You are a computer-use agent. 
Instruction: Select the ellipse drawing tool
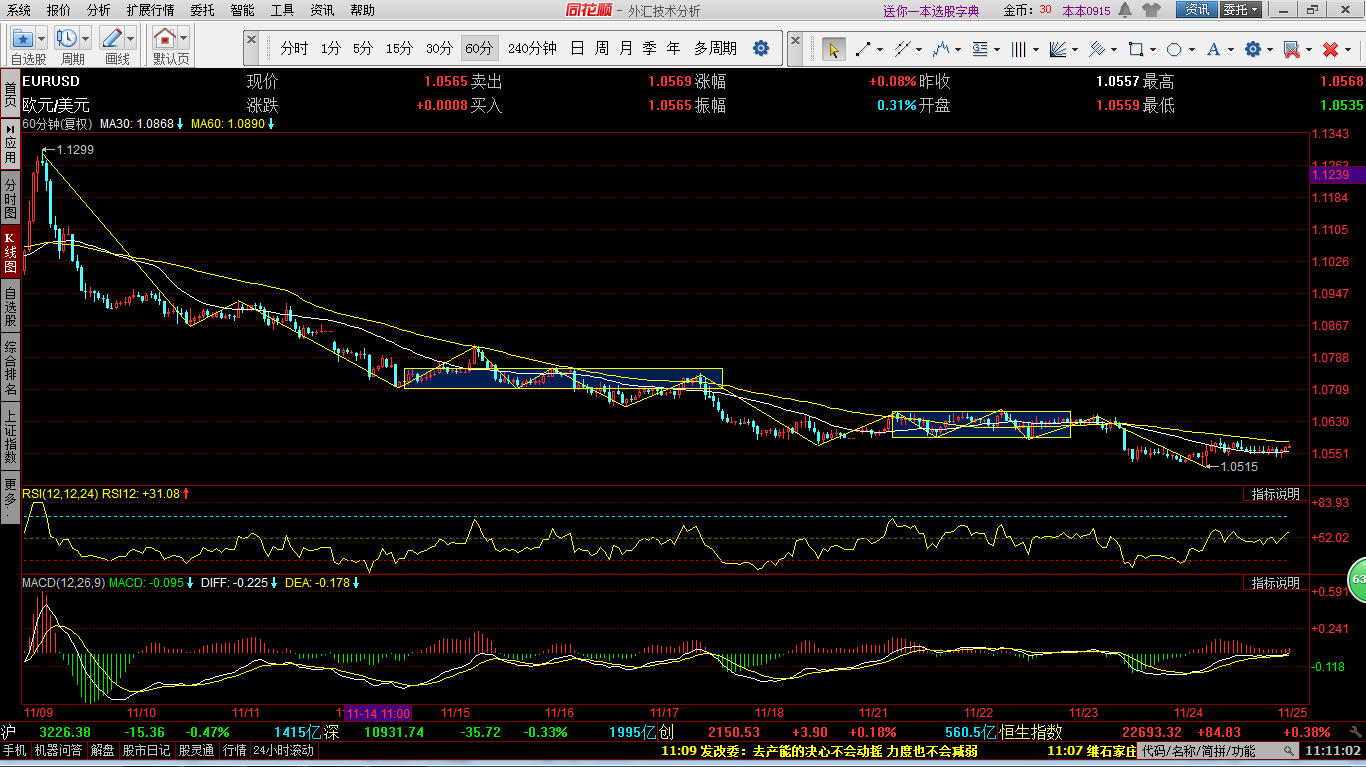(1174, 49)
